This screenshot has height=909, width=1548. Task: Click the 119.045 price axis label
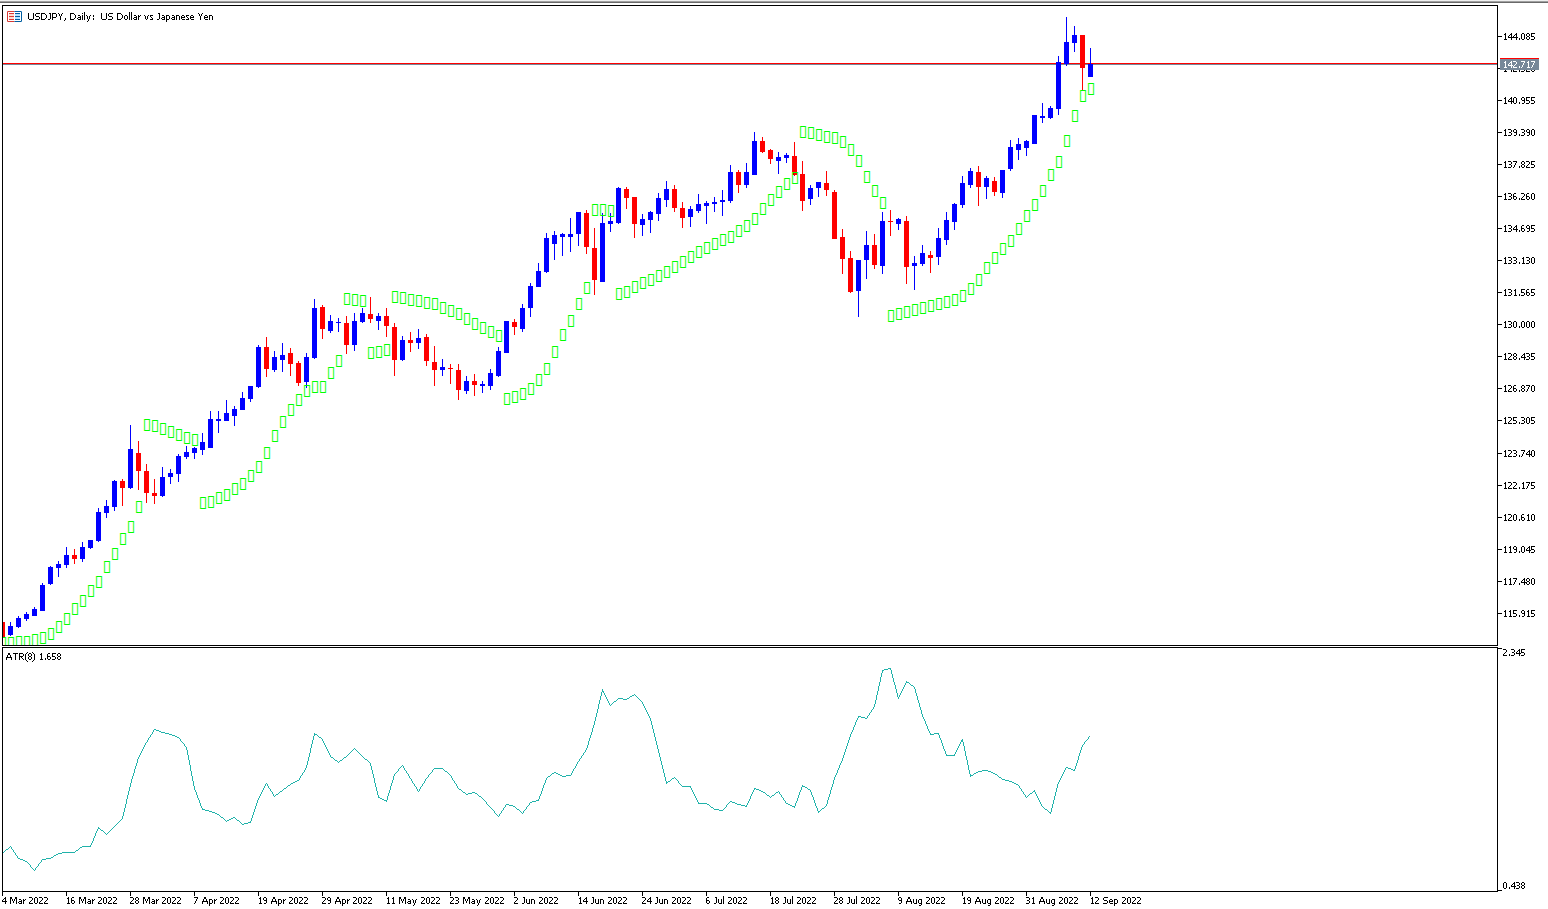[x=1519, y=550]
